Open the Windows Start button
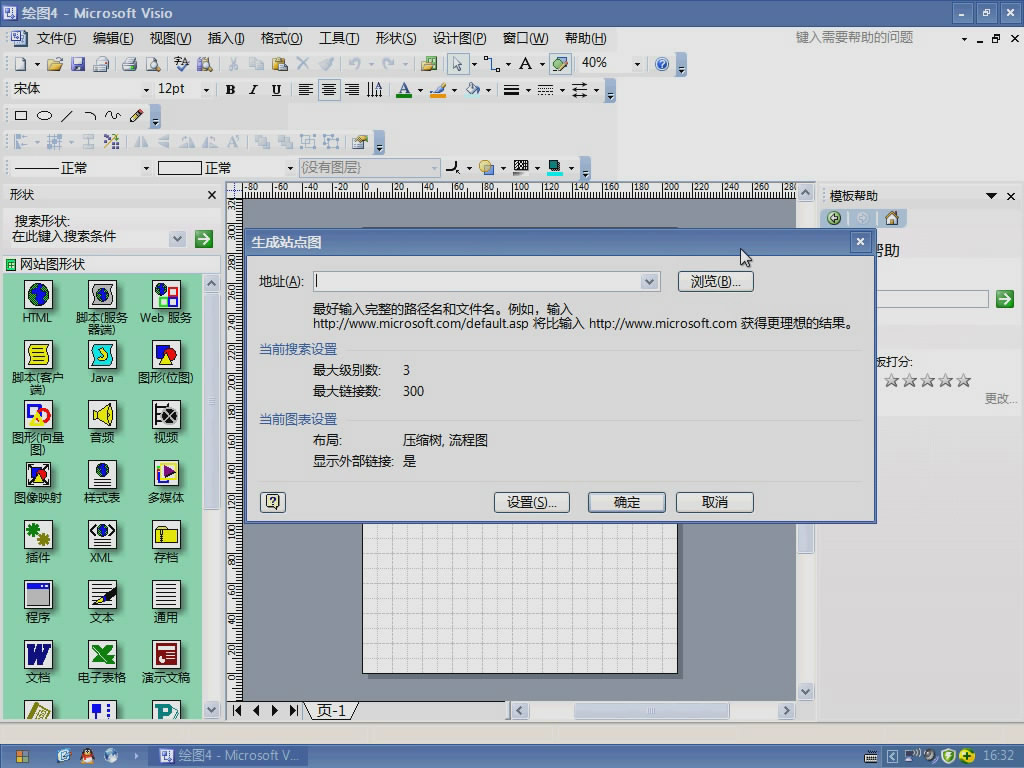The height and width of the screenshot is (768, 1024). (22, 756)
